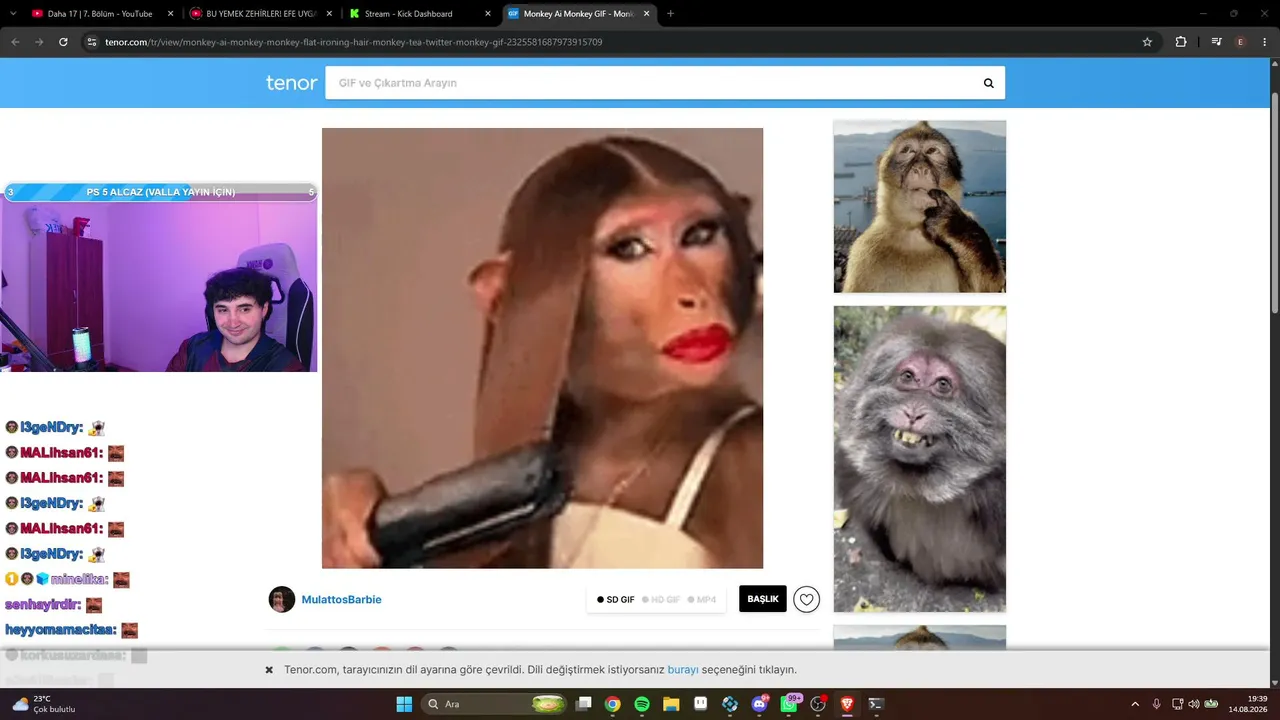Image resolution: width=1280 pixels, height=720 pixels.
Task: Show hidden system tray icons
Action: pyautogui.click(x=1135, y=704)
